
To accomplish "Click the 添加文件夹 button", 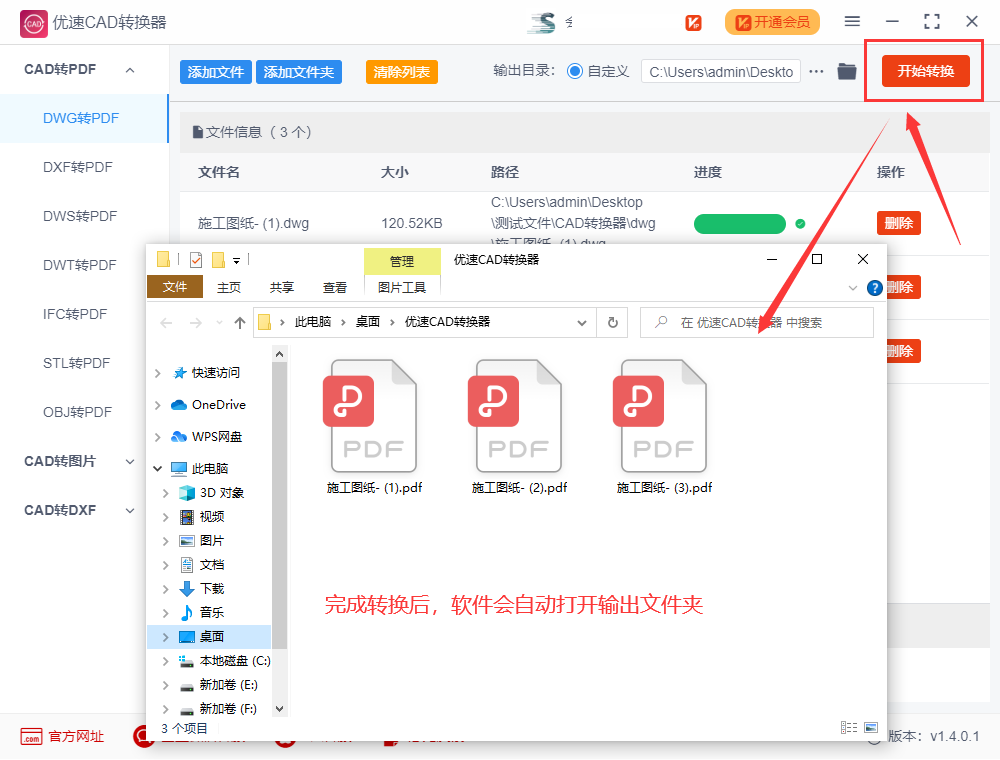I will click(298, 72).
